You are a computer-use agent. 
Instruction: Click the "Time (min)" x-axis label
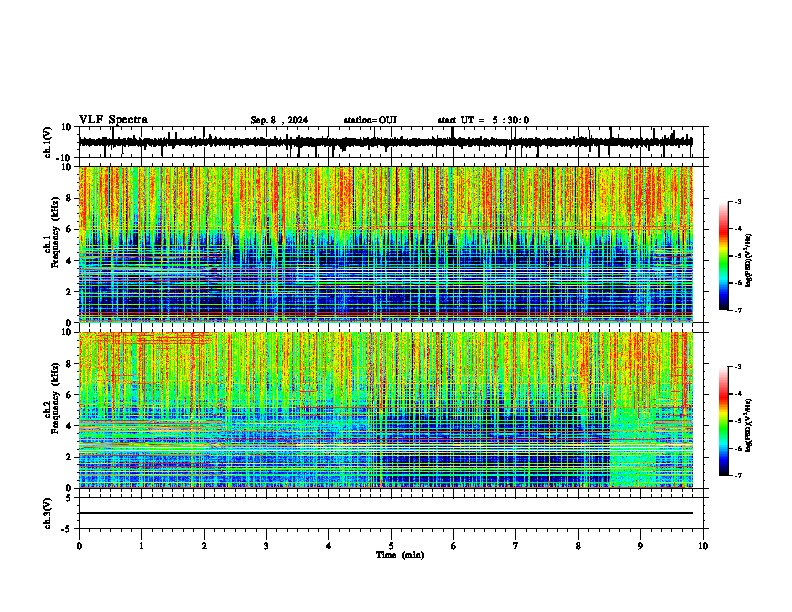400,555
